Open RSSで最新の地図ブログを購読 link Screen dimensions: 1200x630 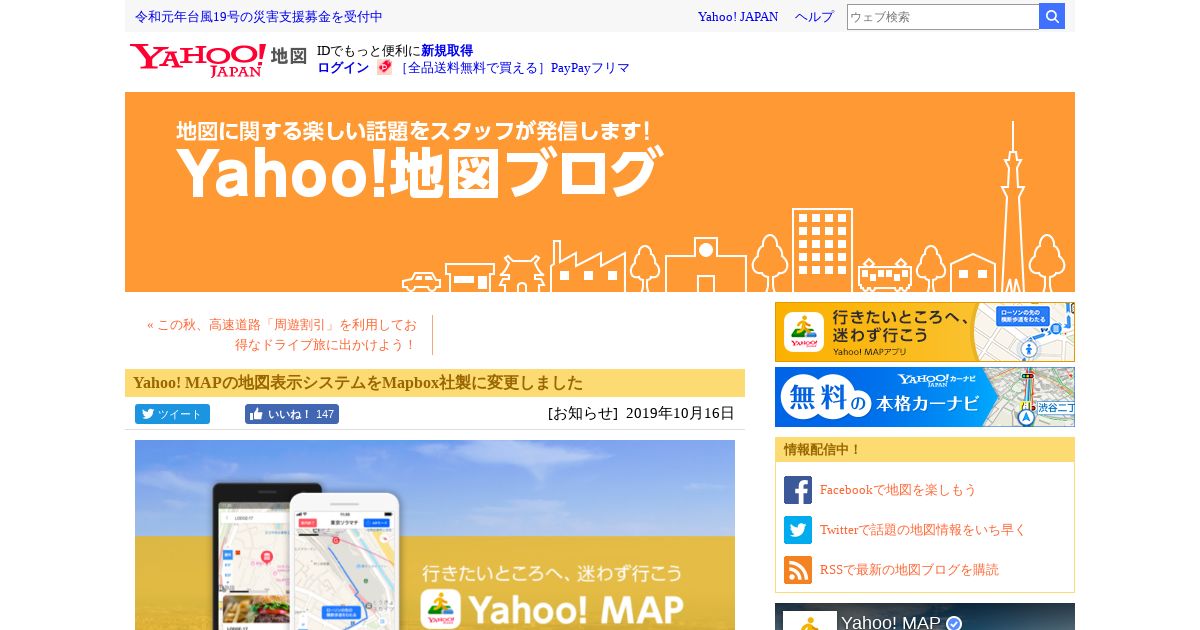[909, 570]
